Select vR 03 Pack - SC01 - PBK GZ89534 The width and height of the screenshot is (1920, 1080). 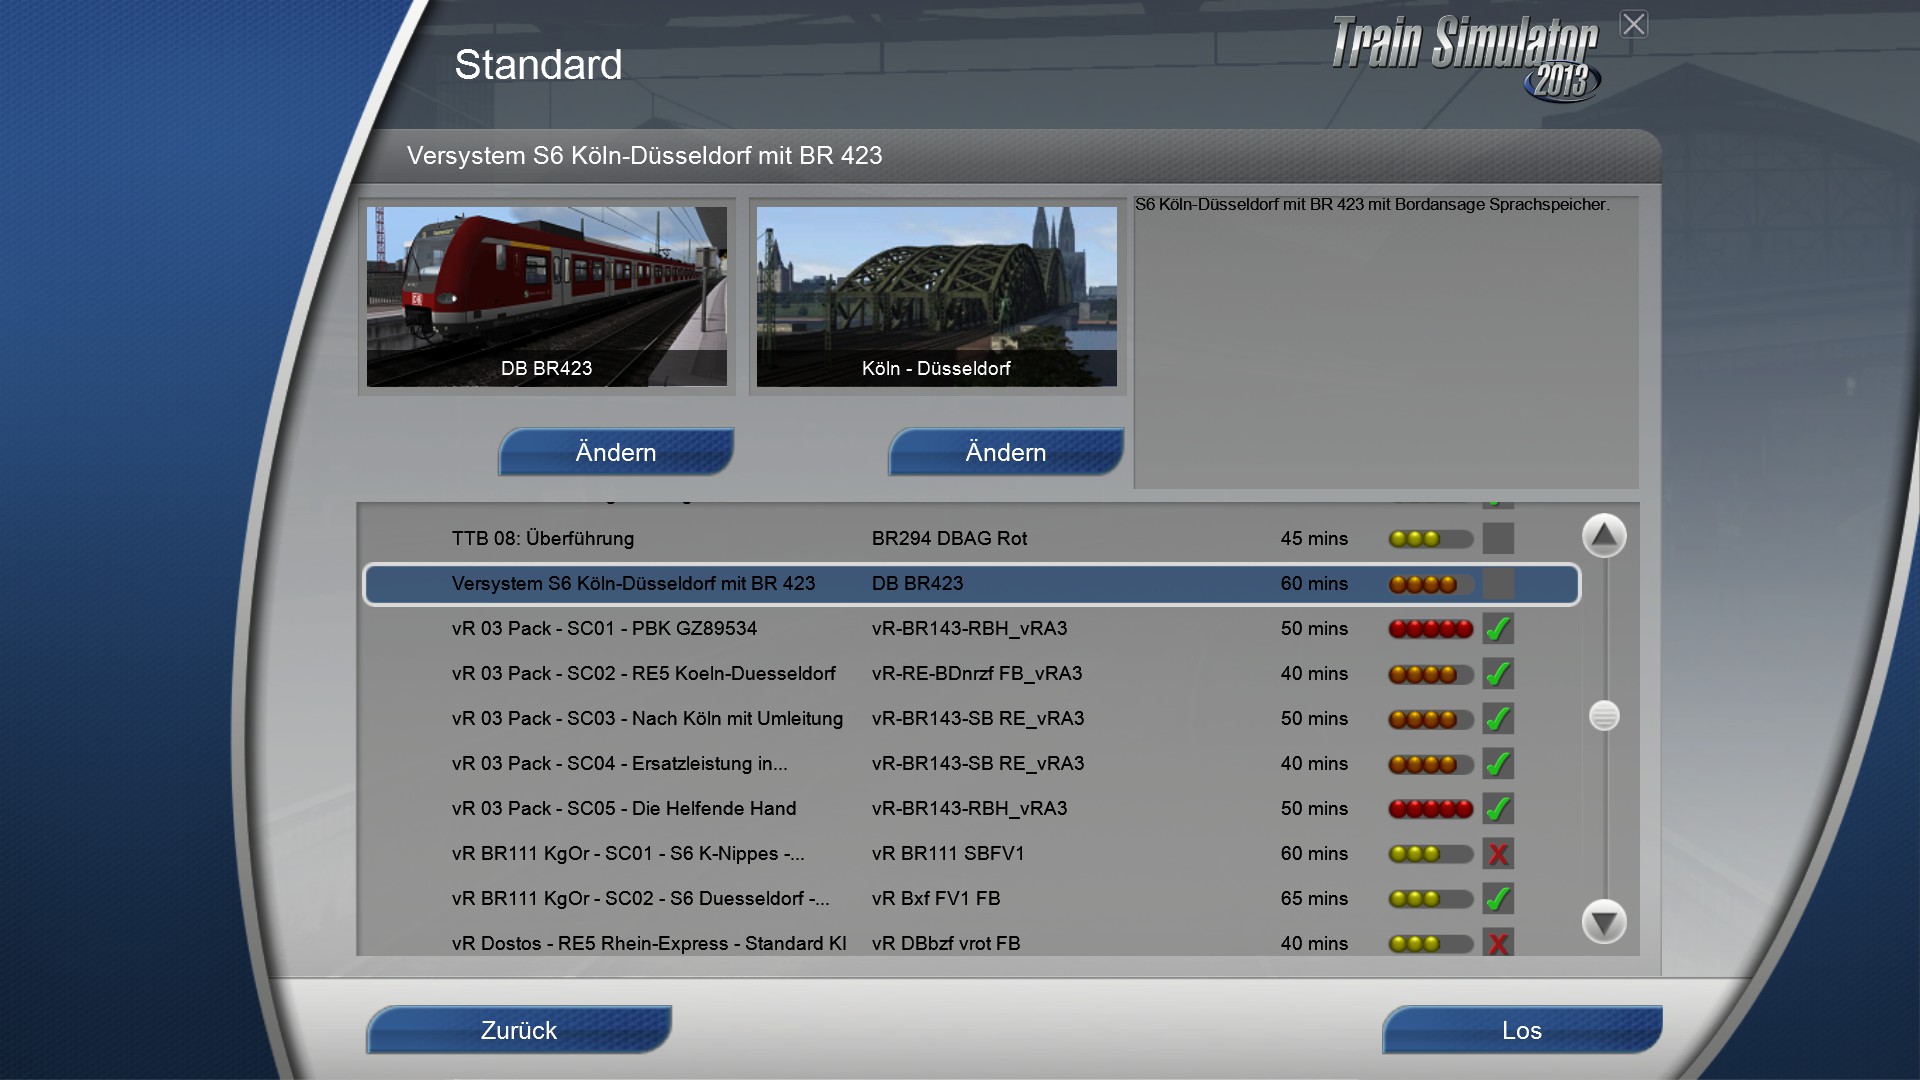972,629
